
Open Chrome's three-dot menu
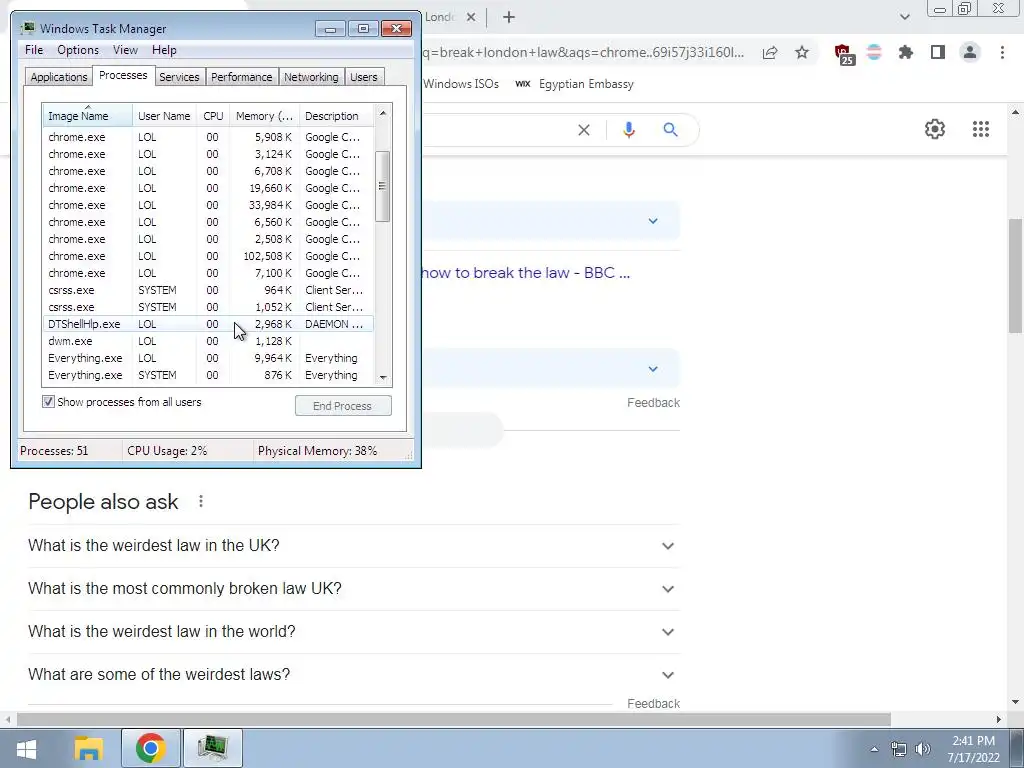(x=1002, y=52)
